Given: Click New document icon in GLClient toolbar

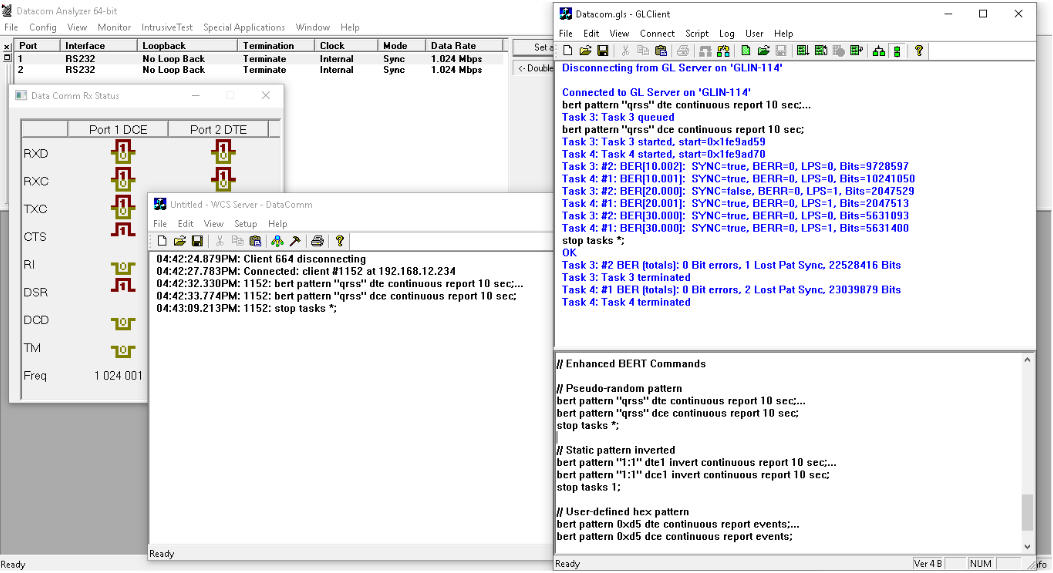Looking at the screenshot, I should pyautogui.click(x=567, y=51).
